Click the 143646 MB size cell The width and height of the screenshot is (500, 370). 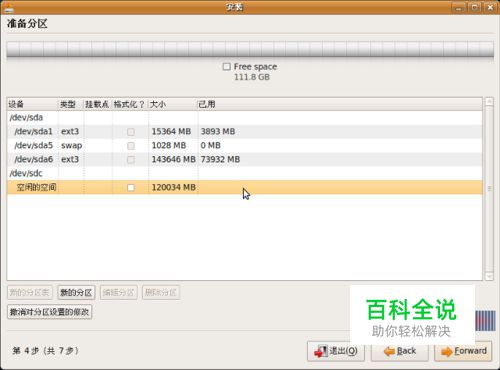[173, 159]
